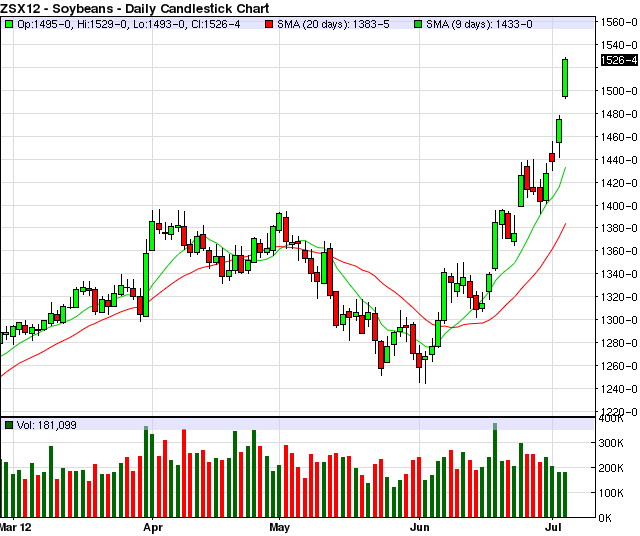Click the 1420-0 price axis label

pos(619,183)
